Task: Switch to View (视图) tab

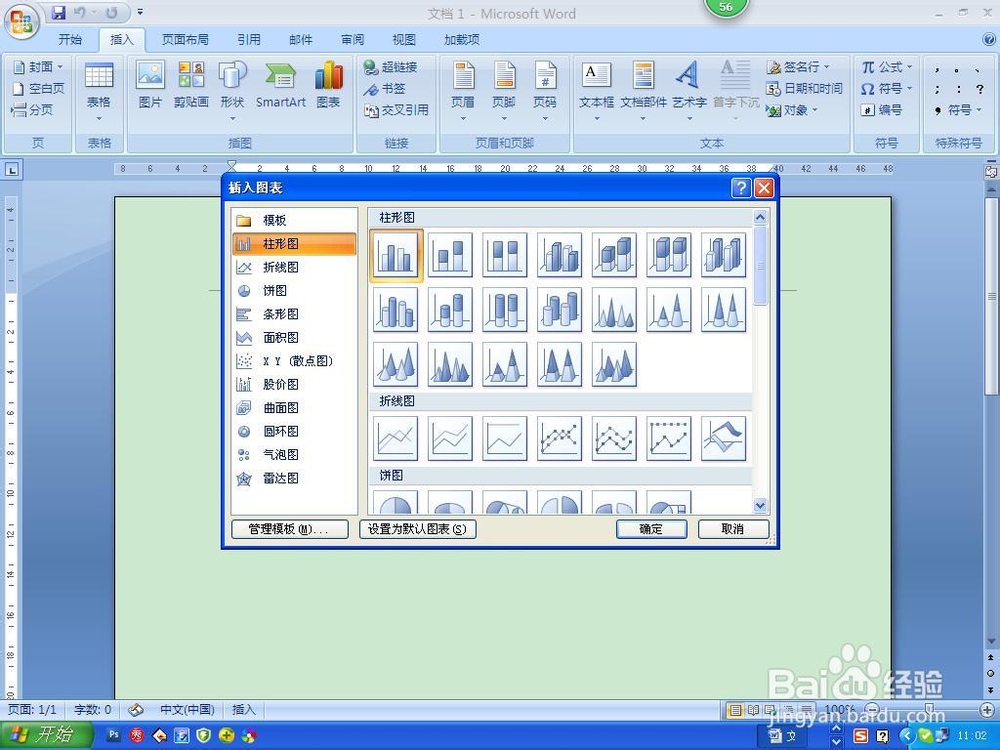Action: 404,40
